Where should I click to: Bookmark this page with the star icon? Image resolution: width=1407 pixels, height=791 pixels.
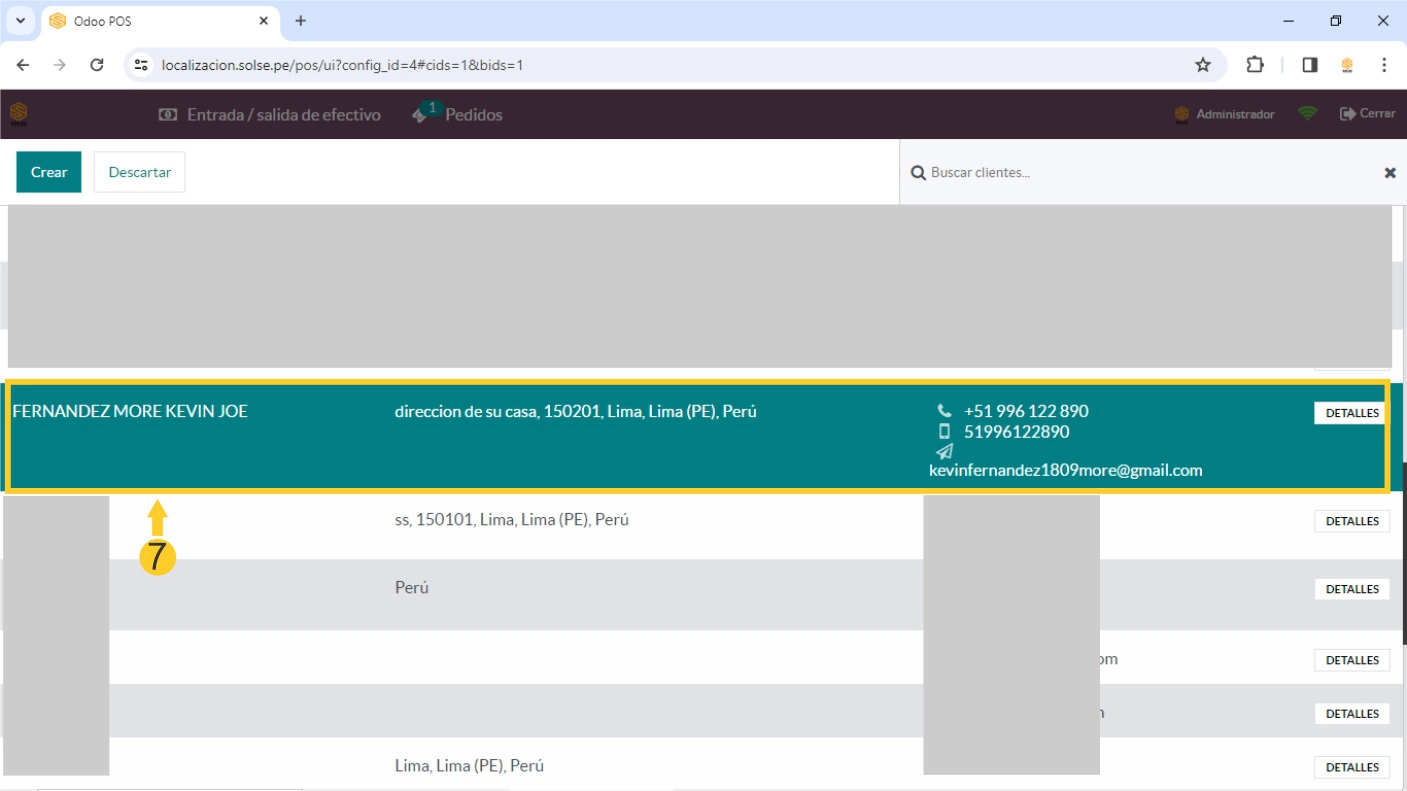click(x=1203, y=65)
